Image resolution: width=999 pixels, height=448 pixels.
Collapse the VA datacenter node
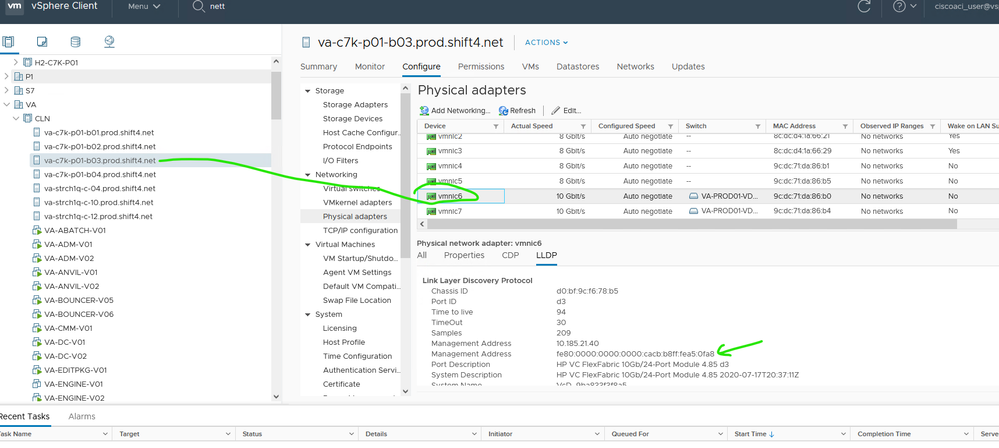[6, 105]
